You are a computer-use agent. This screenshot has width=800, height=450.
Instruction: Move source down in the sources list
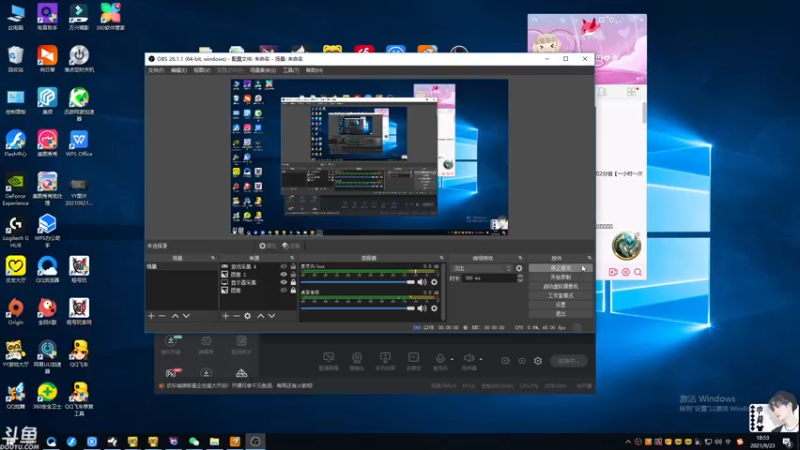coord(272,316)
